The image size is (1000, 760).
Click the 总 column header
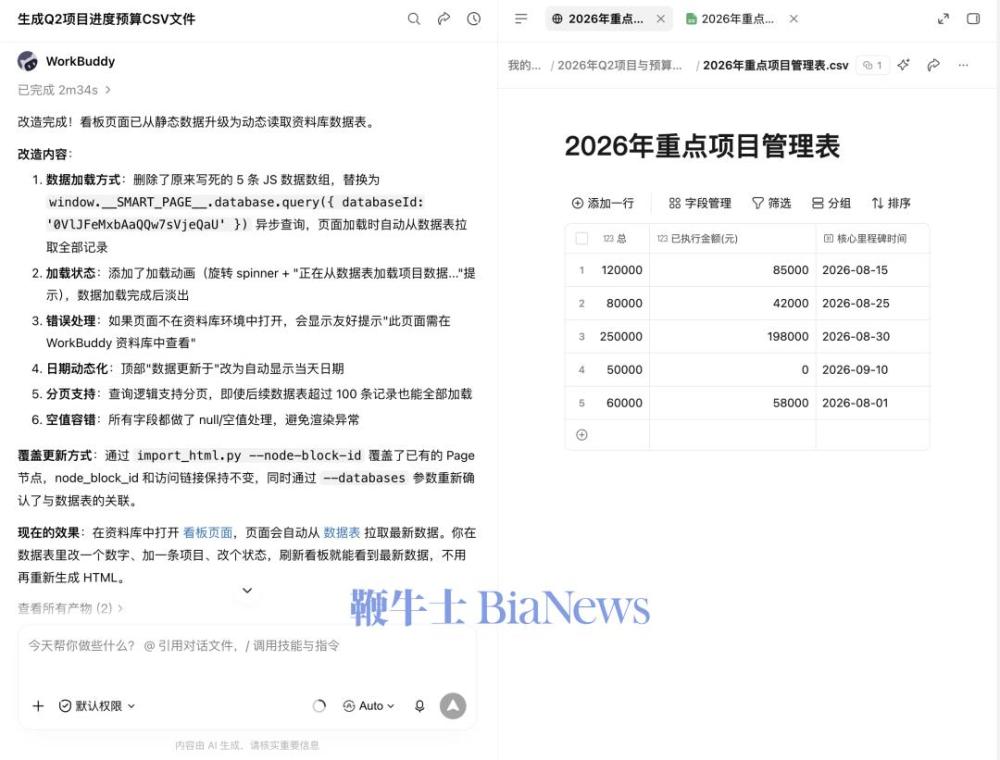click(615, 238)
